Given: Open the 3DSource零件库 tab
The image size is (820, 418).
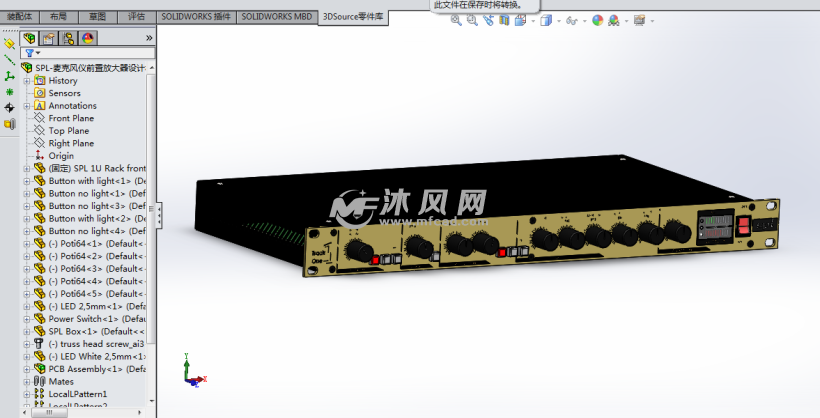Looking at the screenshot, I should [x=353, y=17].
